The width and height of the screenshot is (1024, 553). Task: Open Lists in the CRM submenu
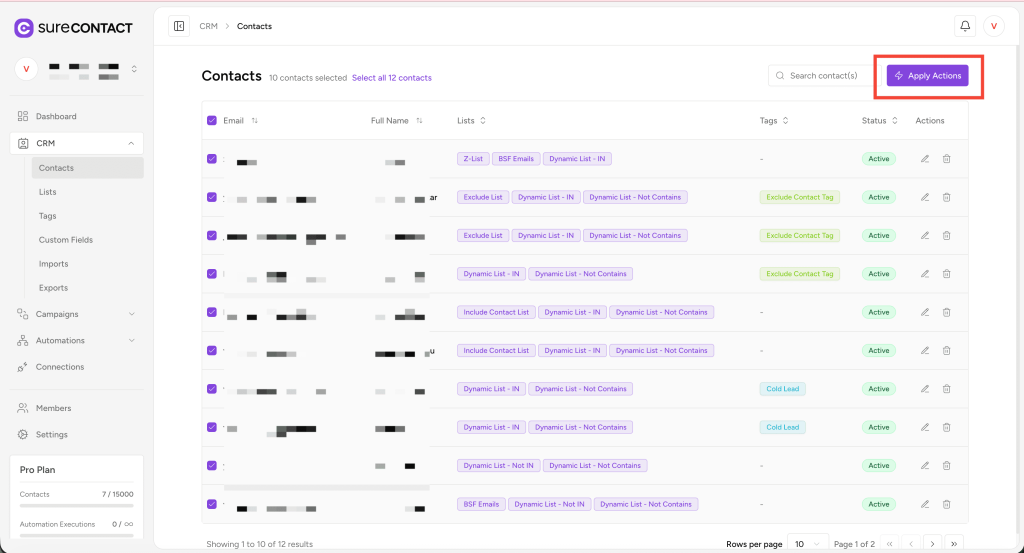point(48,192)
